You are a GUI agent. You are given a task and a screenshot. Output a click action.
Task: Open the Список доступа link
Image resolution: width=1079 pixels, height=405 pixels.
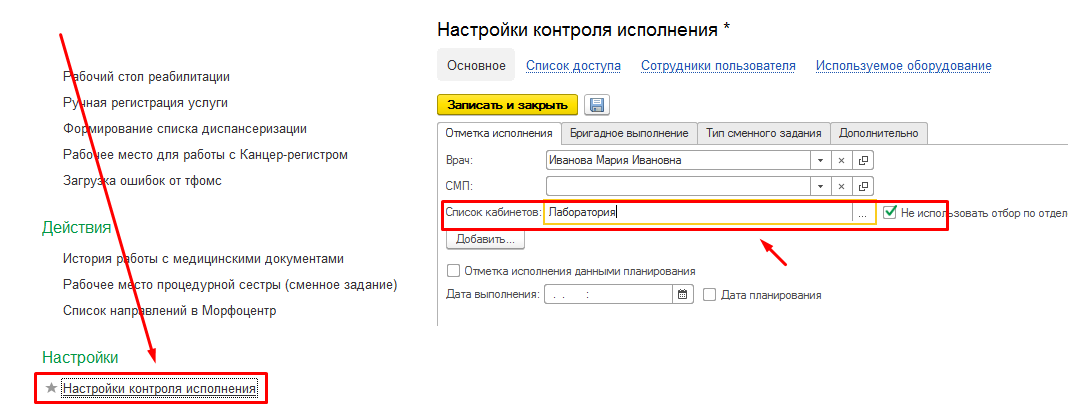pos(573,66)
